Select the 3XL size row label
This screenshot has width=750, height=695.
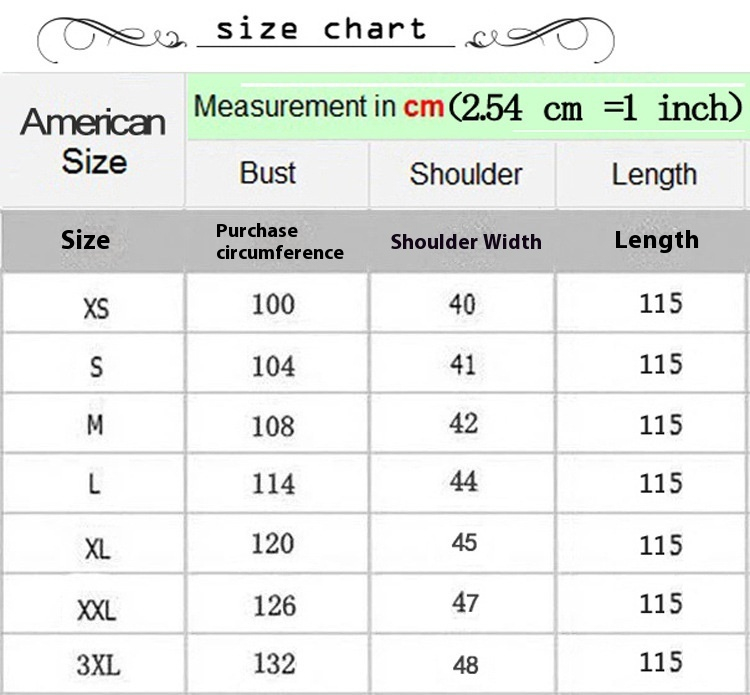[x=98, y=665]
